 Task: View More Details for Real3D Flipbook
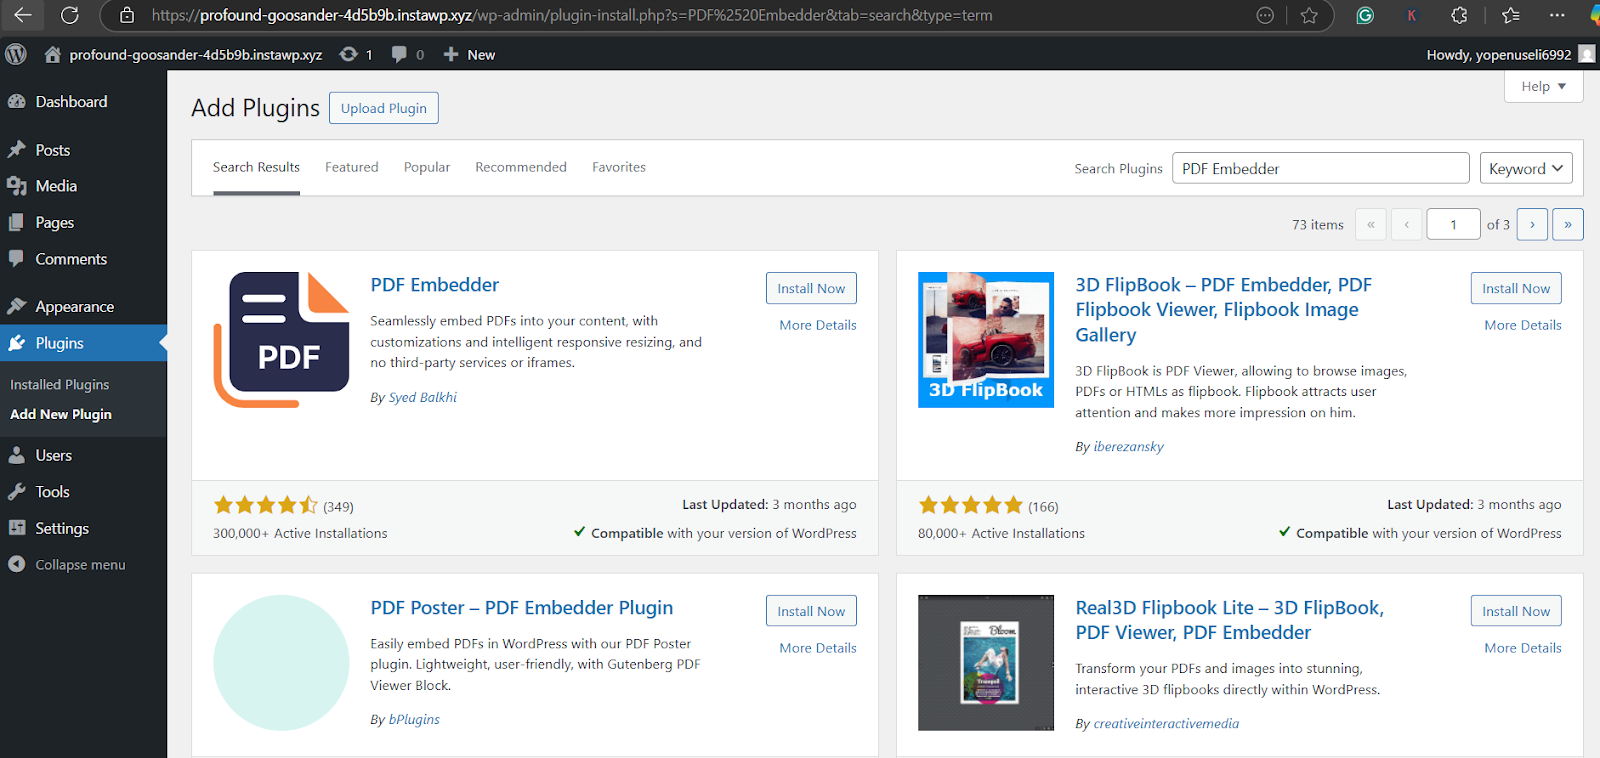[1523, 648]
